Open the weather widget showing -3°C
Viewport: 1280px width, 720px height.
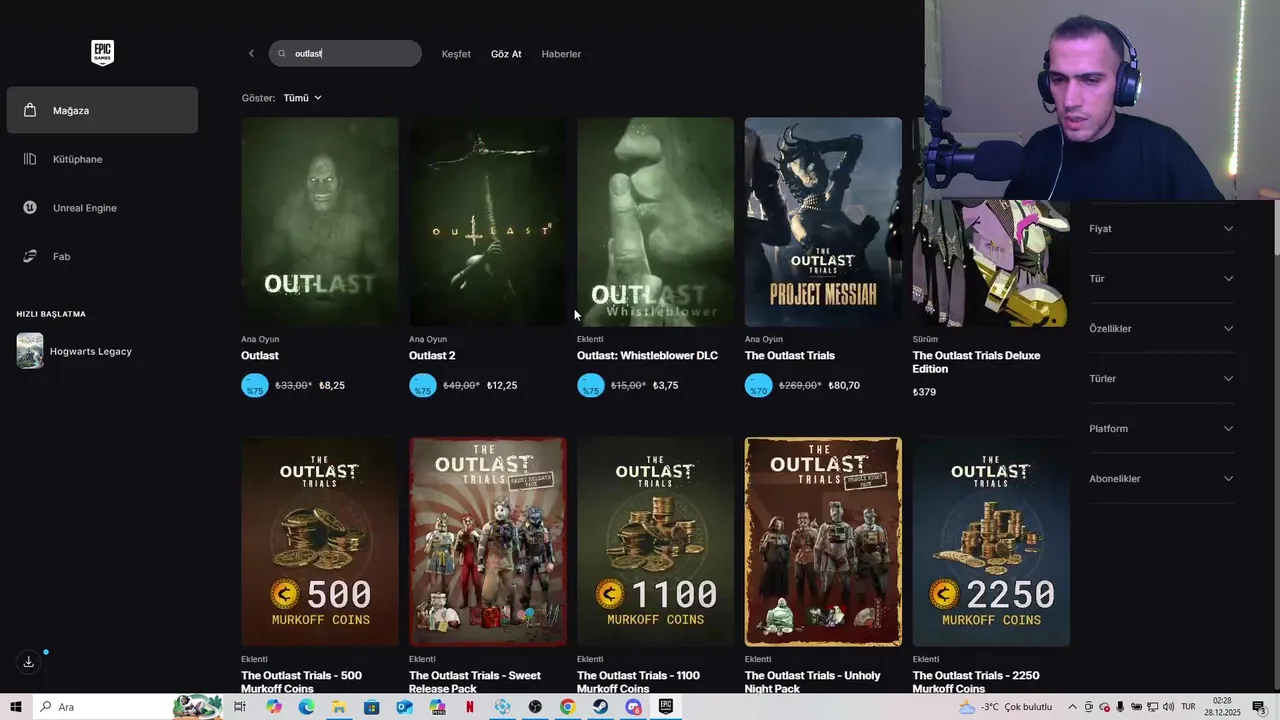[x=1006, y=707]
